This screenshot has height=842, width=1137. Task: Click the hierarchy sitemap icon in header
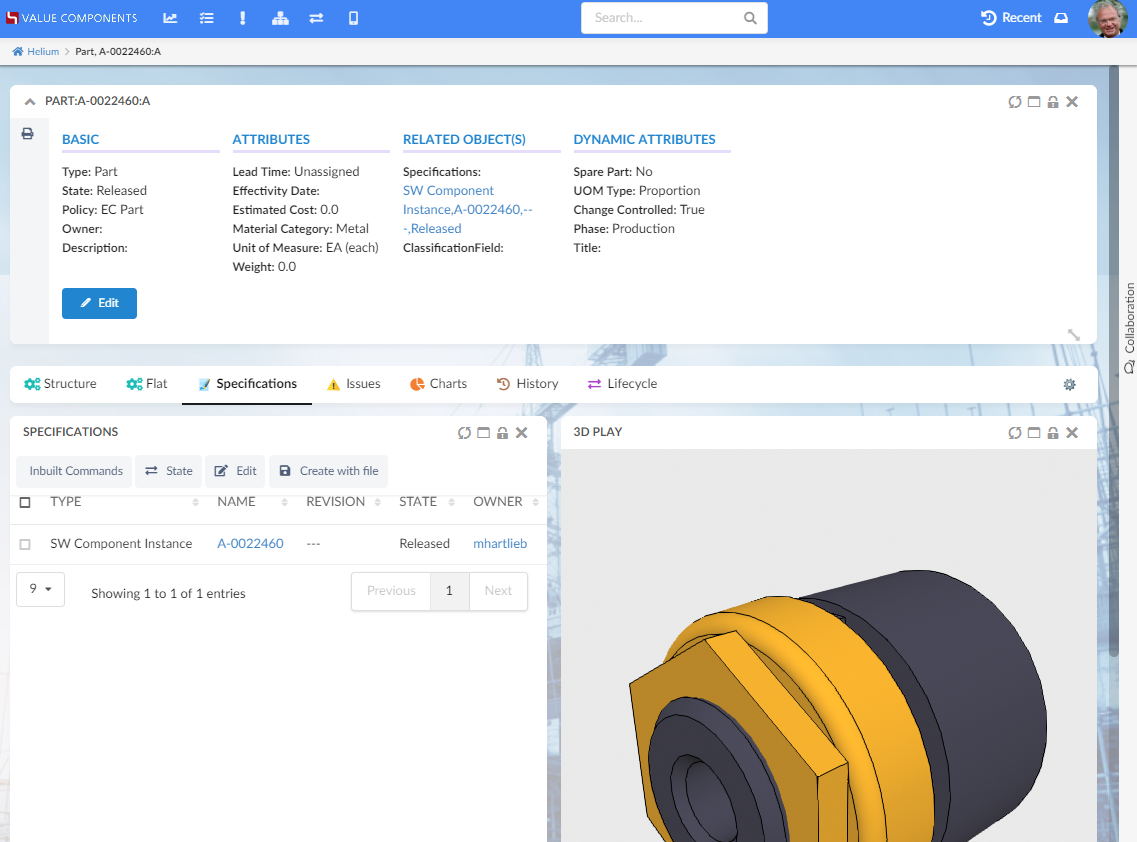pos(280,18)
